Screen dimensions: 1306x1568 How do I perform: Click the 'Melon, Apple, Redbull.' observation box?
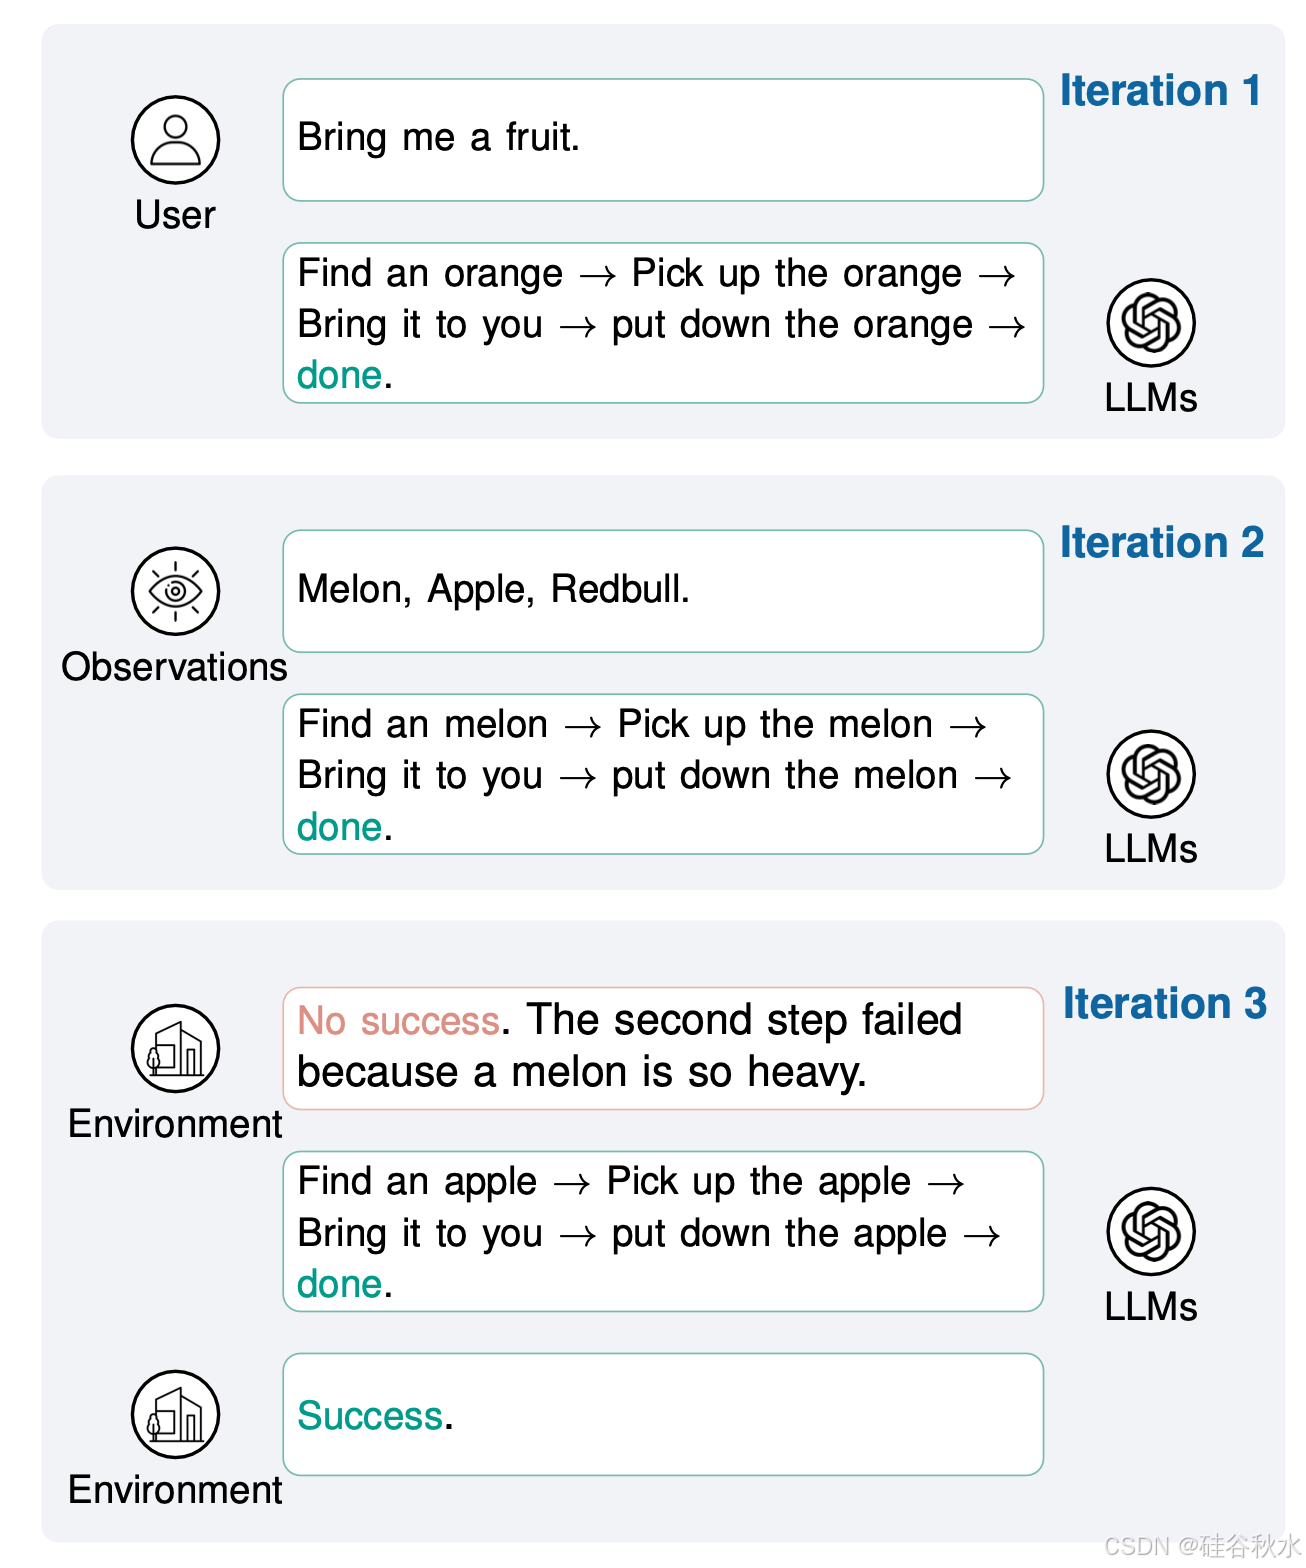click(662, 591)
